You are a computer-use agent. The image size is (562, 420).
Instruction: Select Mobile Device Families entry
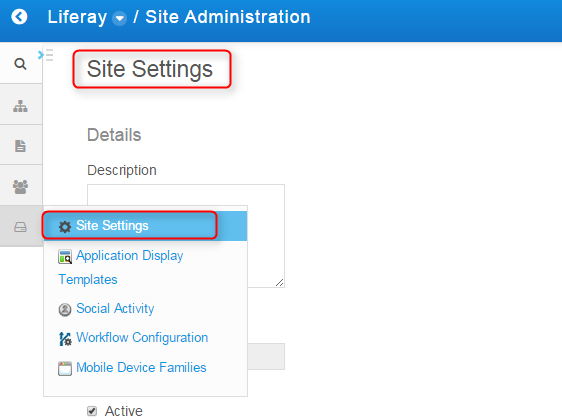pyautogui.click(x=141, y=368)
